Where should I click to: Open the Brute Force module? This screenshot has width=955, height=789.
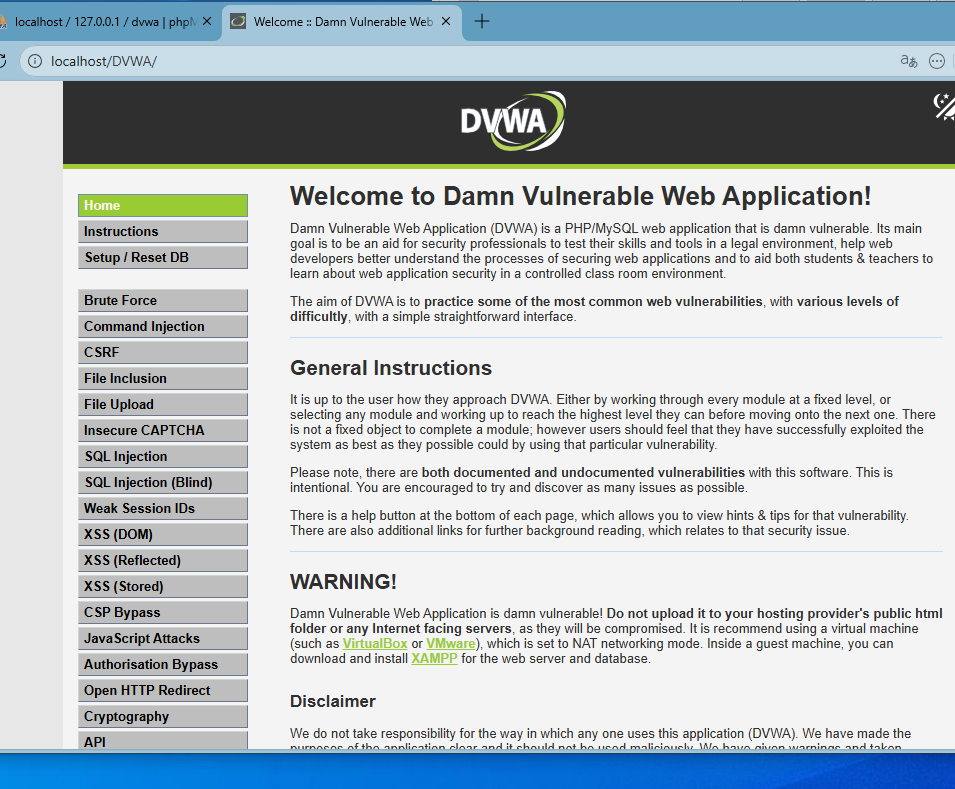pos(163,300)
